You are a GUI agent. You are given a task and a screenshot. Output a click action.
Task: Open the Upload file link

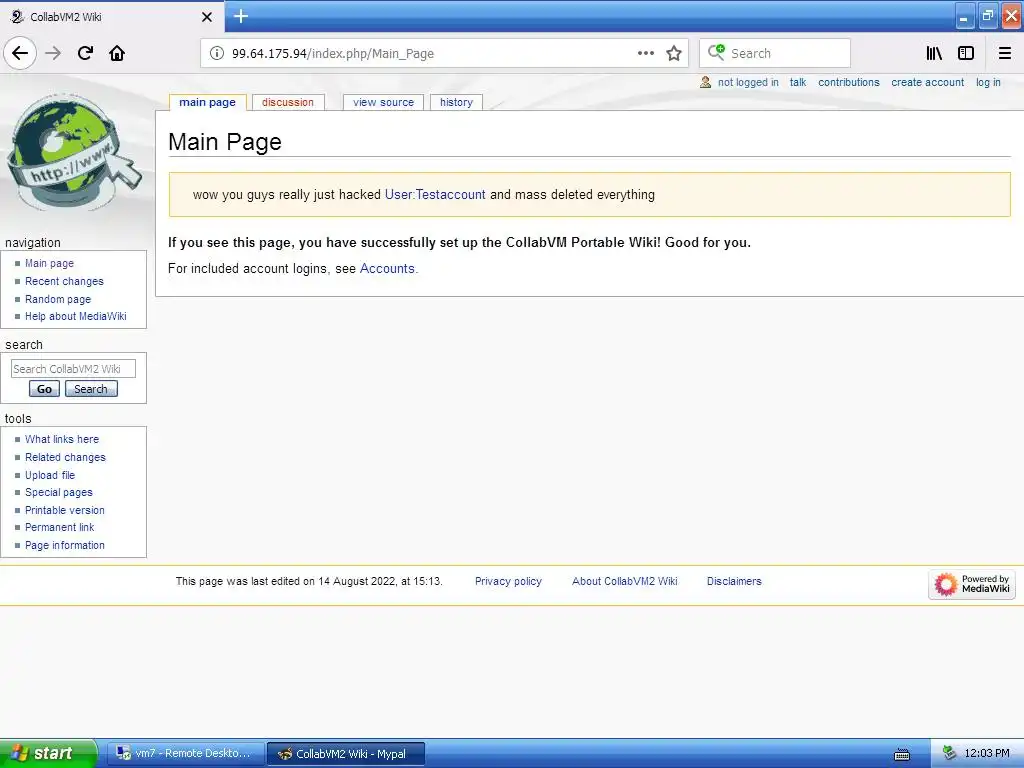pos(50,475)
